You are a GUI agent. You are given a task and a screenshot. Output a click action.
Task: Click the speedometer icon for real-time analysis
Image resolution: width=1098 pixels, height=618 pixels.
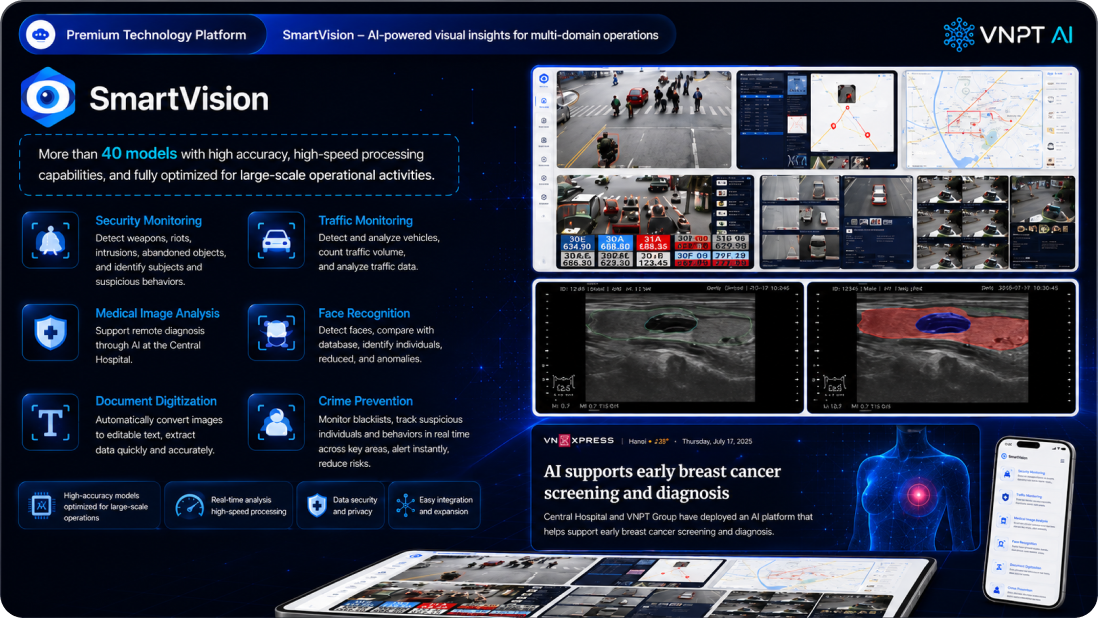pyautogui.click(x=189, y=505)
